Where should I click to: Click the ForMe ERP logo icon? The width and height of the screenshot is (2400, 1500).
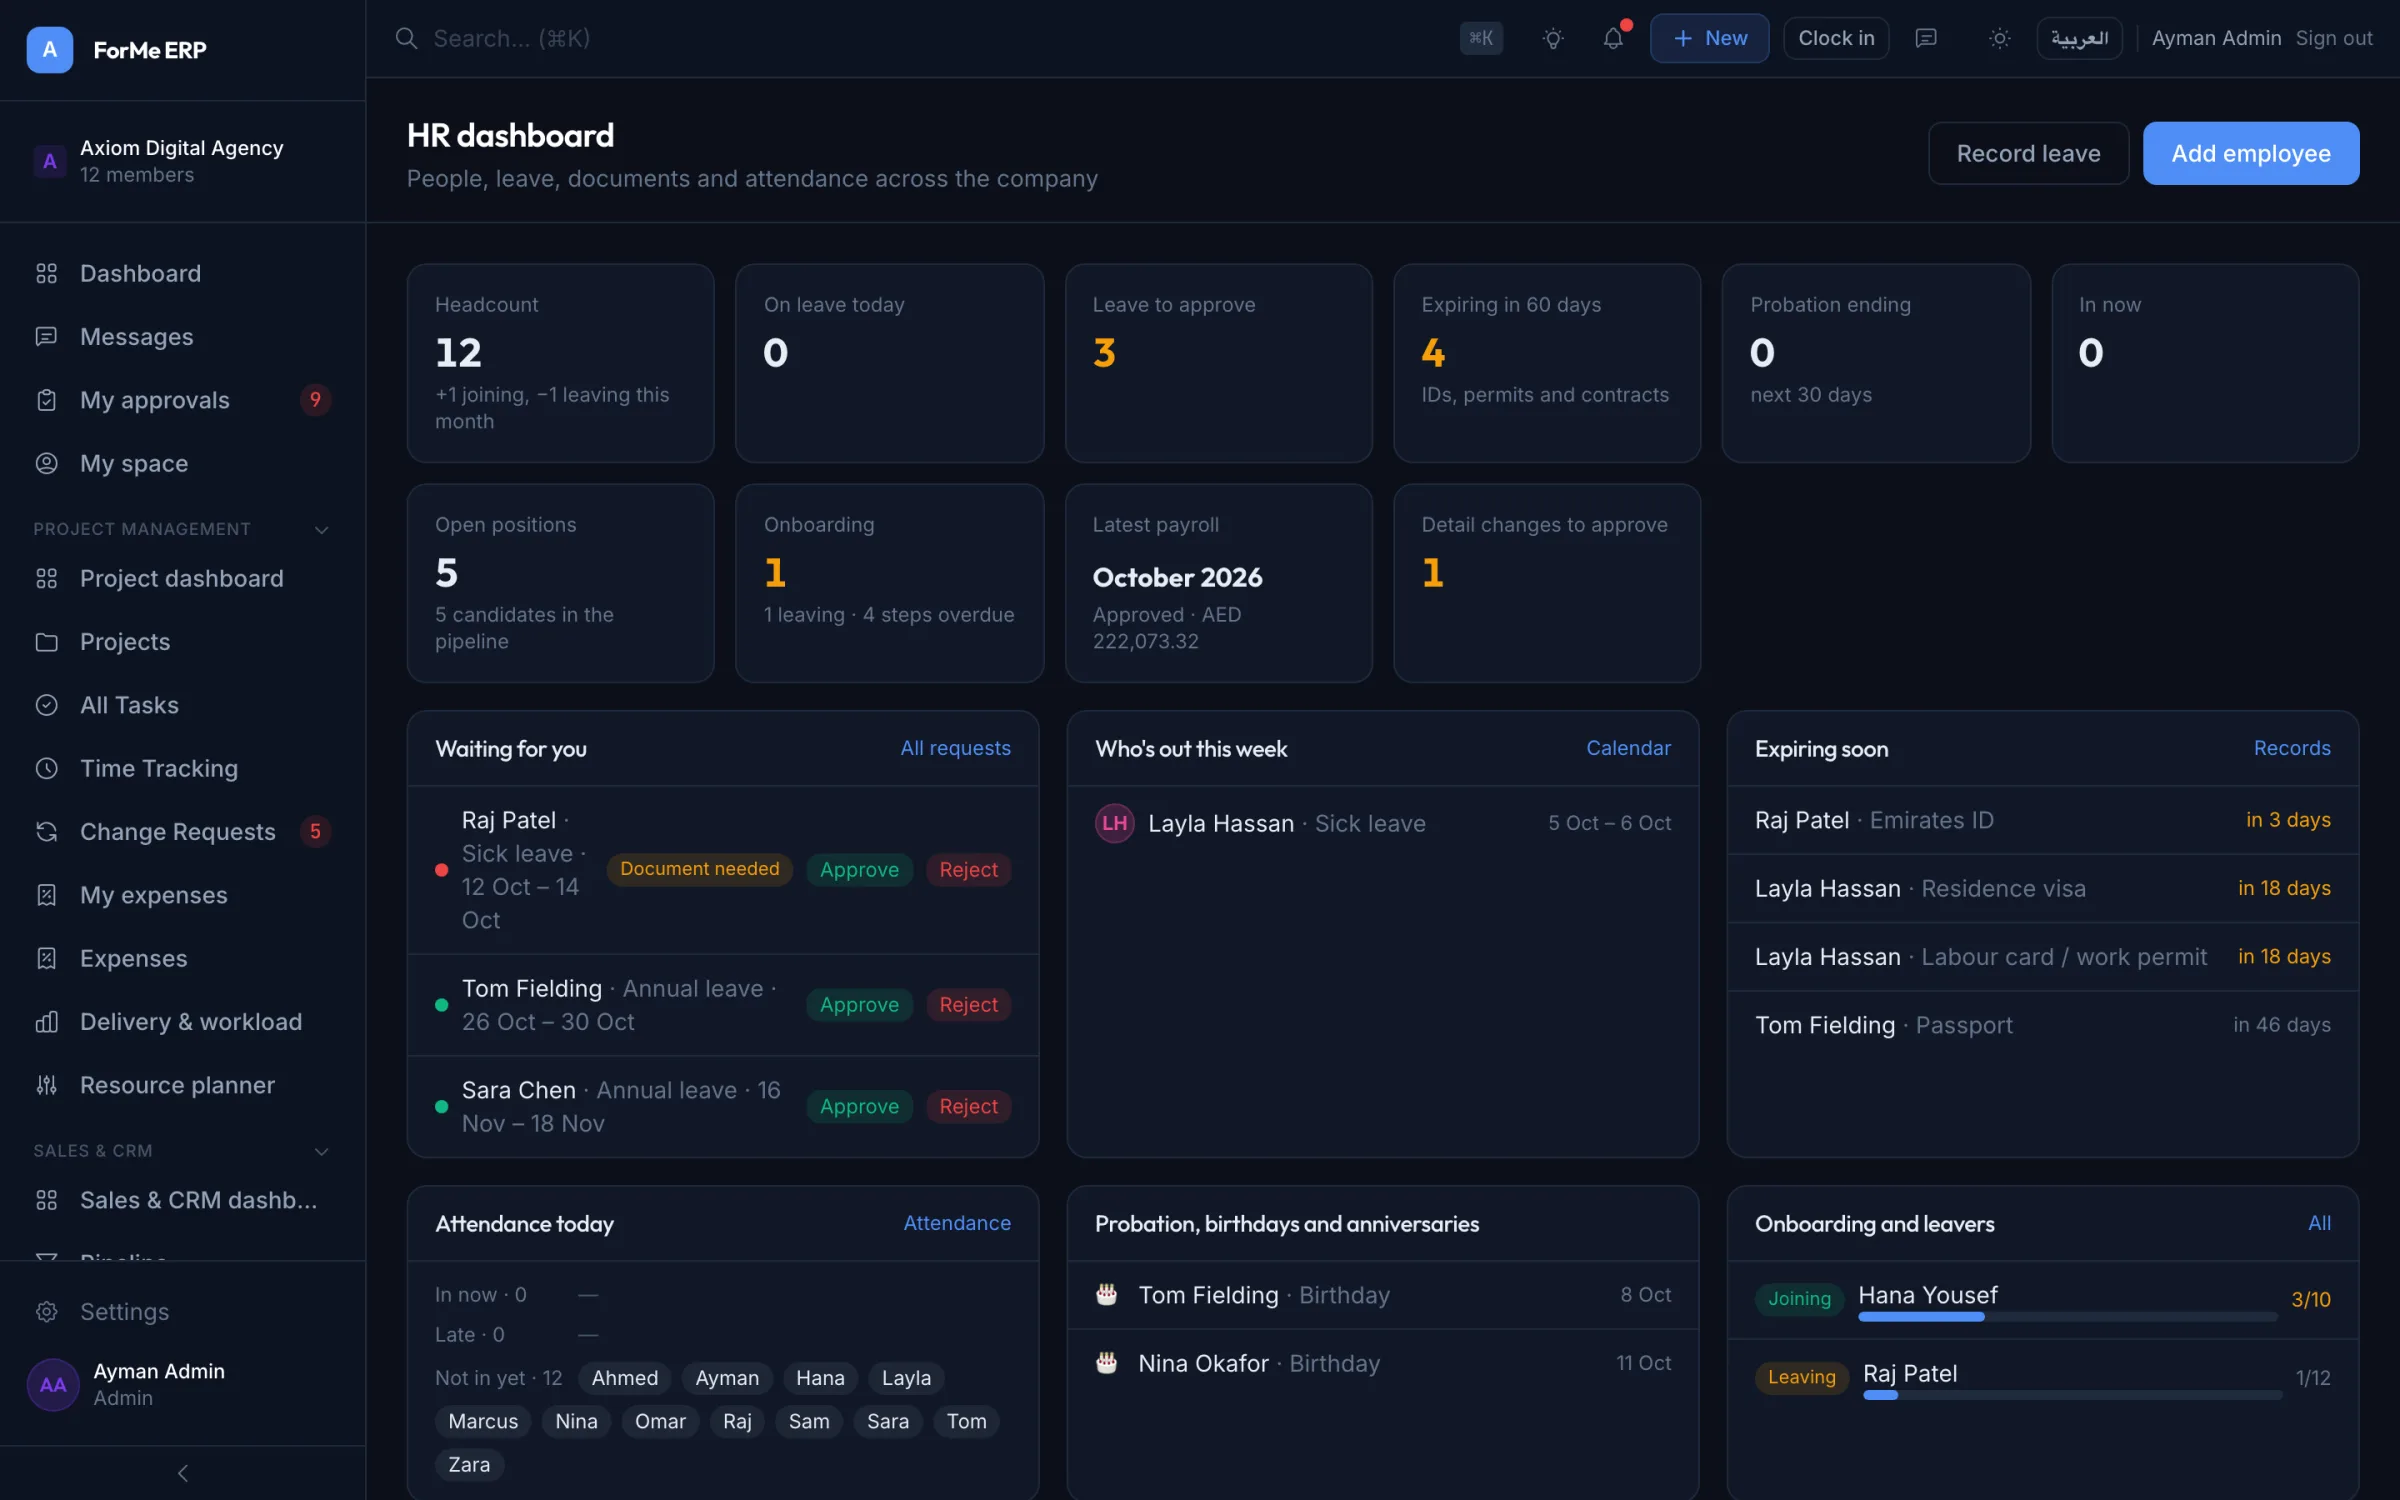(x=50, y=50)
